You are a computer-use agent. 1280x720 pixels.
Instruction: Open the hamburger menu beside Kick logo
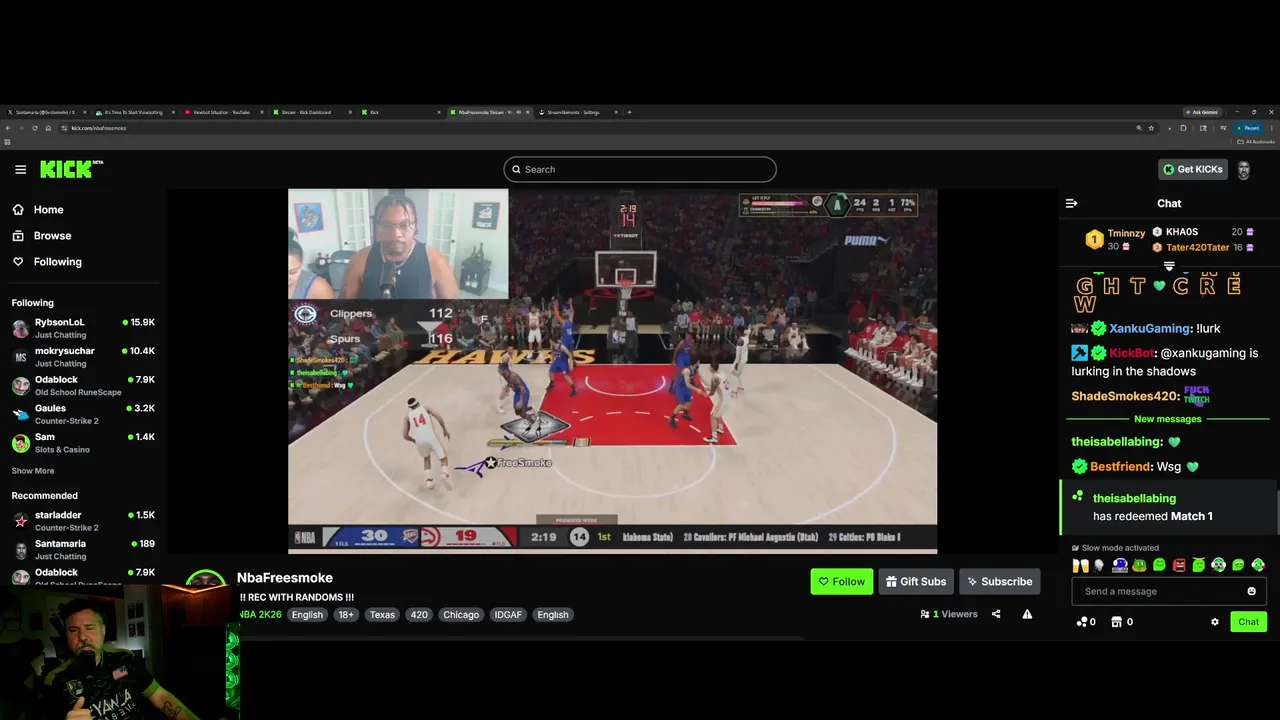click(20, 169)
